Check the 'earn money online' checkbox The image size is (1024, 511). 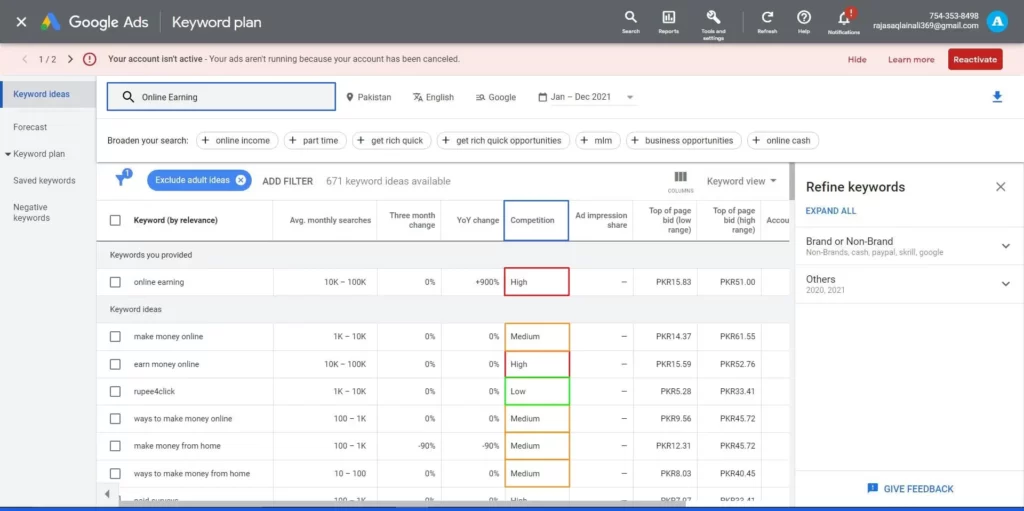pos(115,364)
